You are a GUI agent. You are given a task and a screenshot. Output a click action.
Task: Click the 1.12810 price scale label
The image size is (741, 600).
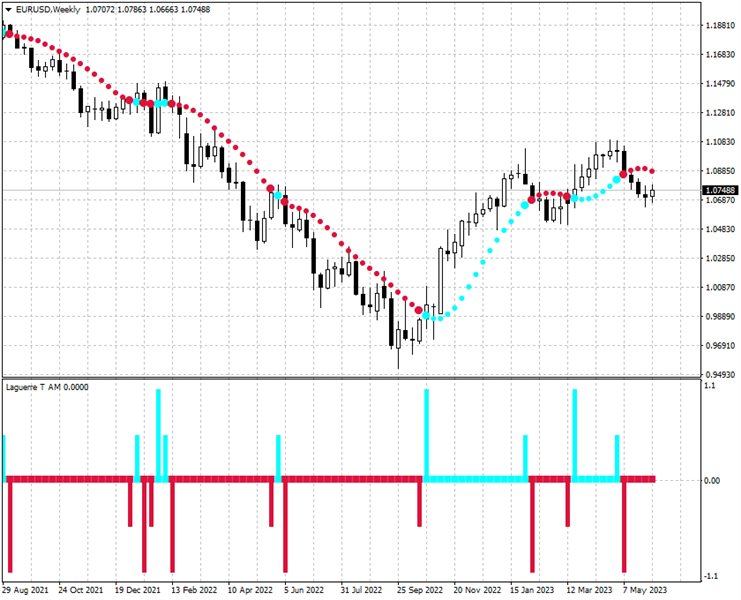point(720,113)
